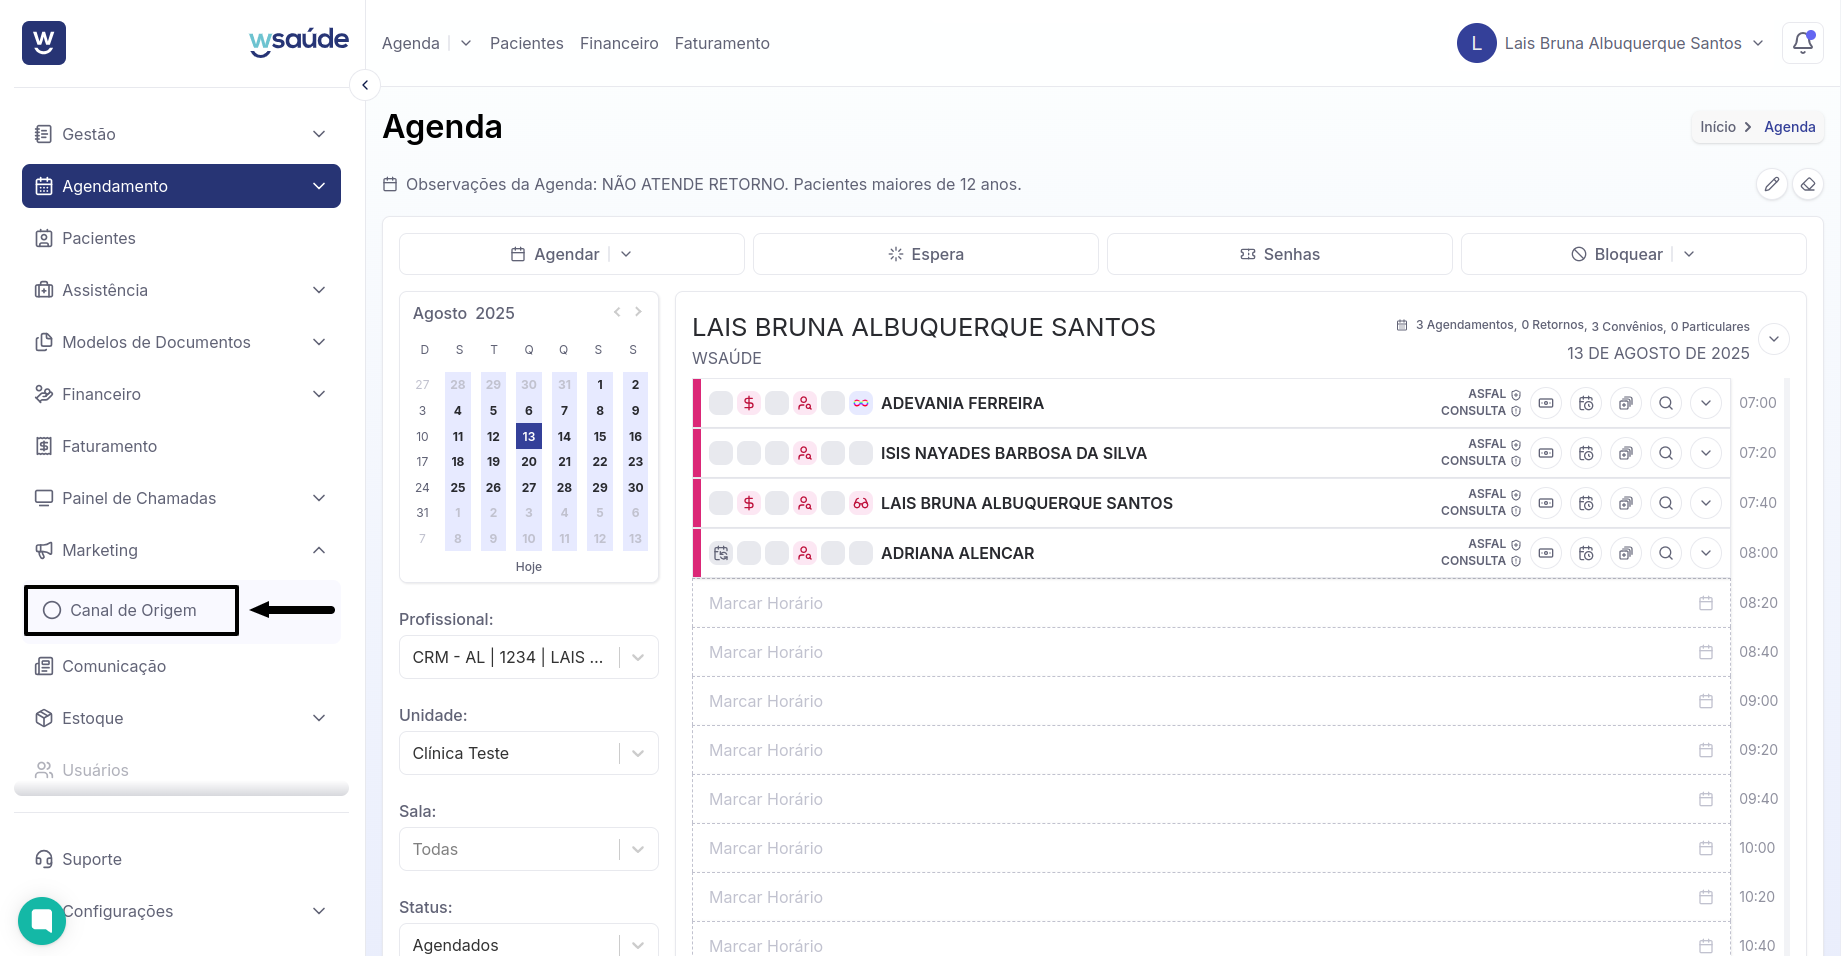This screenshot has height=956, width=1841.
Task: Open Pacientes in the sidebar
Action: click(181, 238)
